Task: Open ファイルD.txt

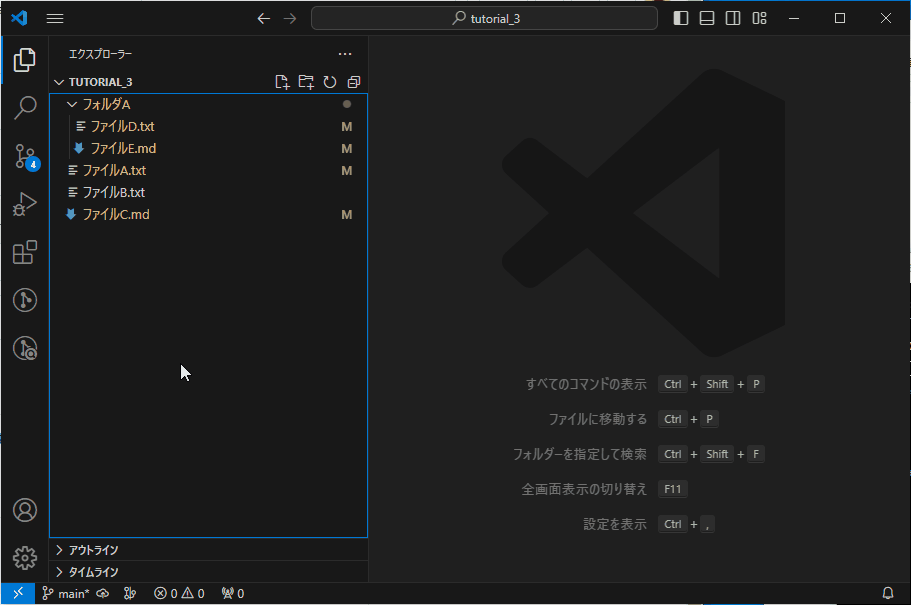Action: (x=209, y=127)
